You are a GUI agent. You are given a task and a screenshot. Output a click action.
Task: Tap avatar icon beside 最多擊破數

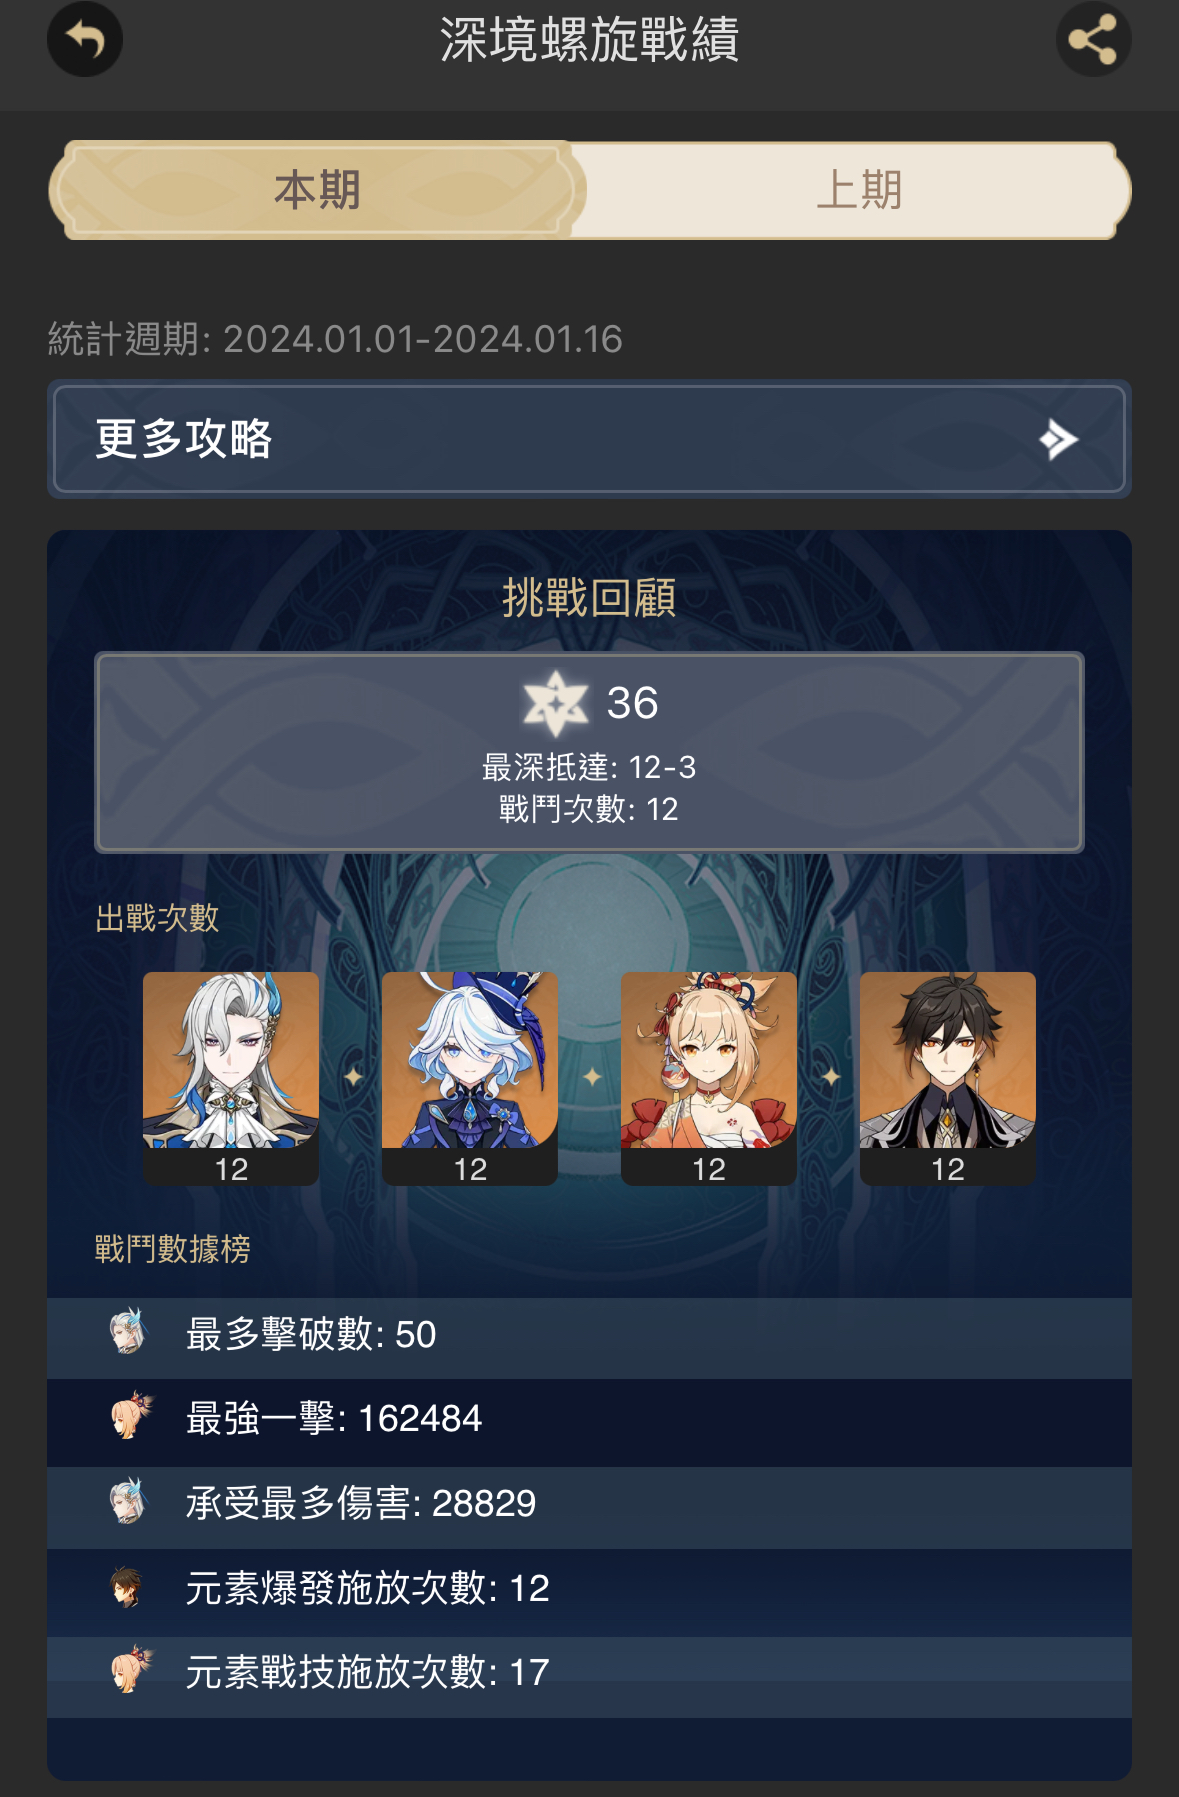(129, 1332)
